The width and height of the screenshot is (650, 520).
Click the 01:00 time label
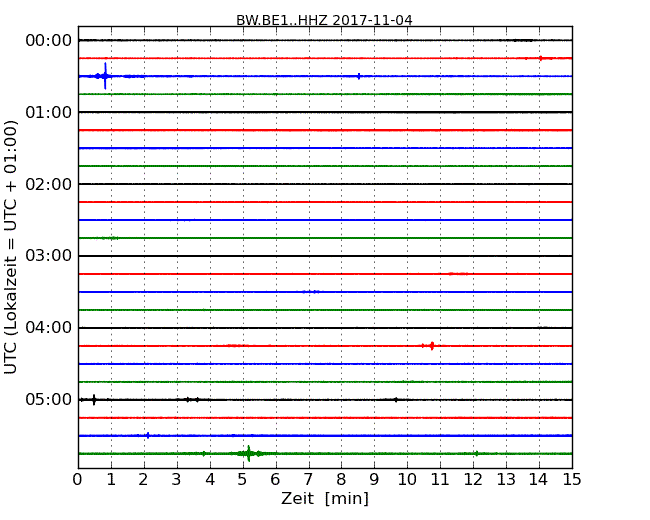49,112
